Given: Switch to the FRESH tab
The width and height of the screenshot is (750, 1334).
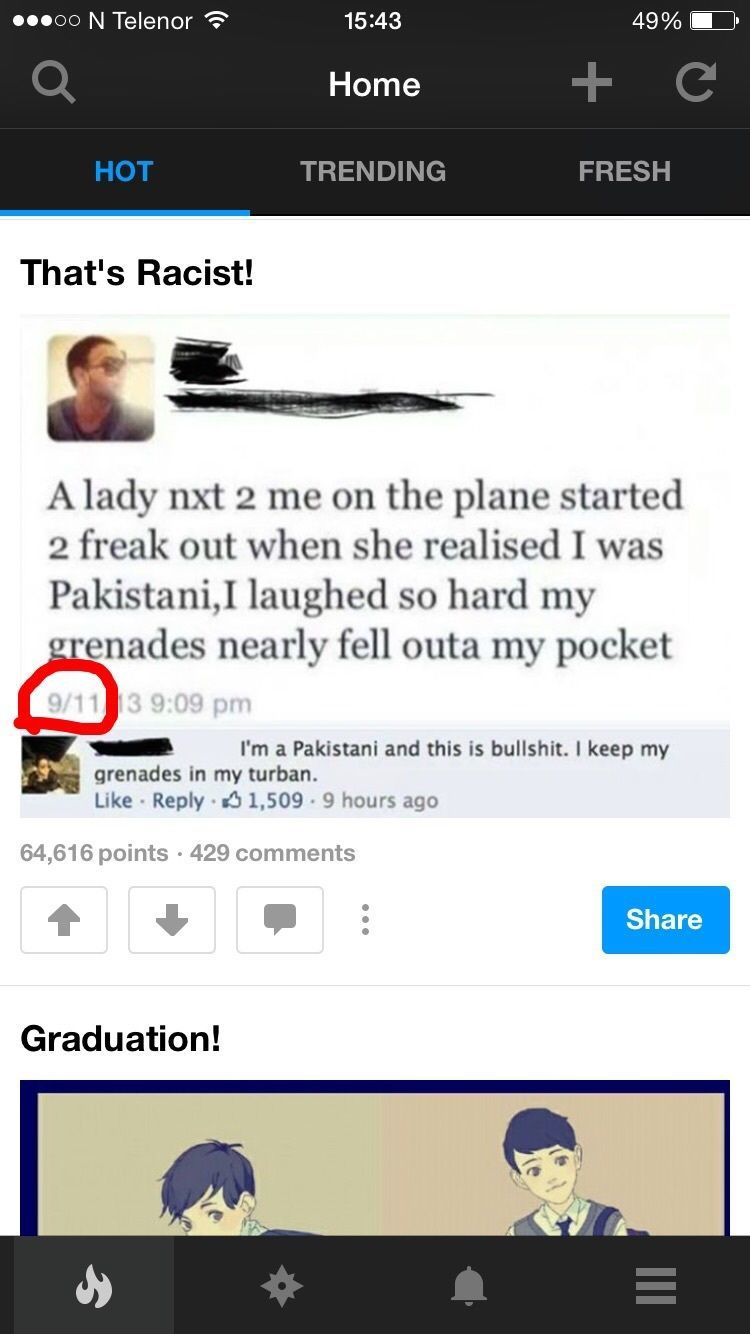Looking at the screenshot, I should point(624,171).
